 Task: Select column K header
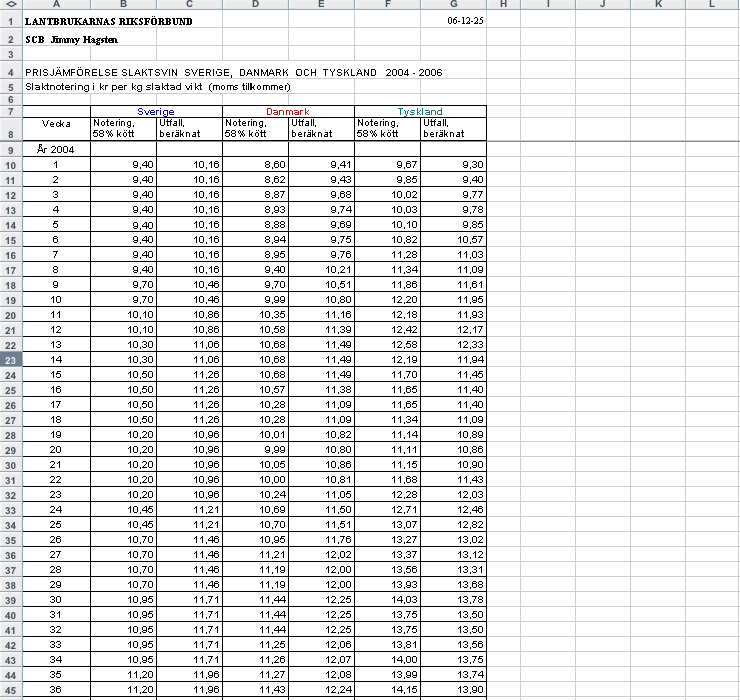click(658, 4)
